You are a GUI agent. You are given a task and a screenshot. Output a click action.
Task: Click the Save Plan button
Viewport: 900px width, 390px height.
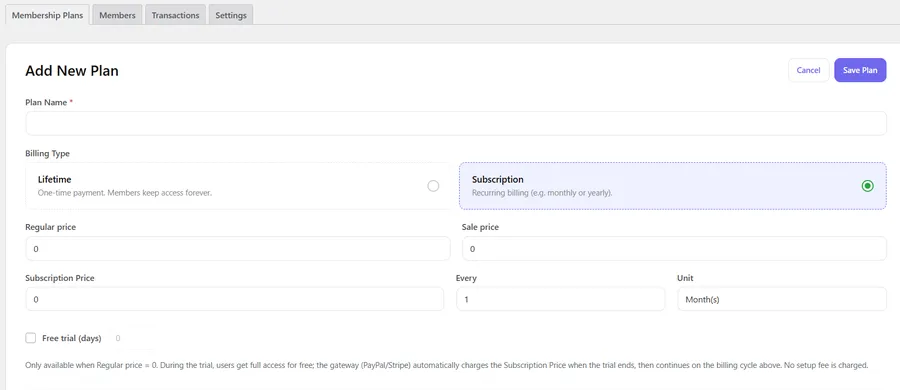[860, 70]
